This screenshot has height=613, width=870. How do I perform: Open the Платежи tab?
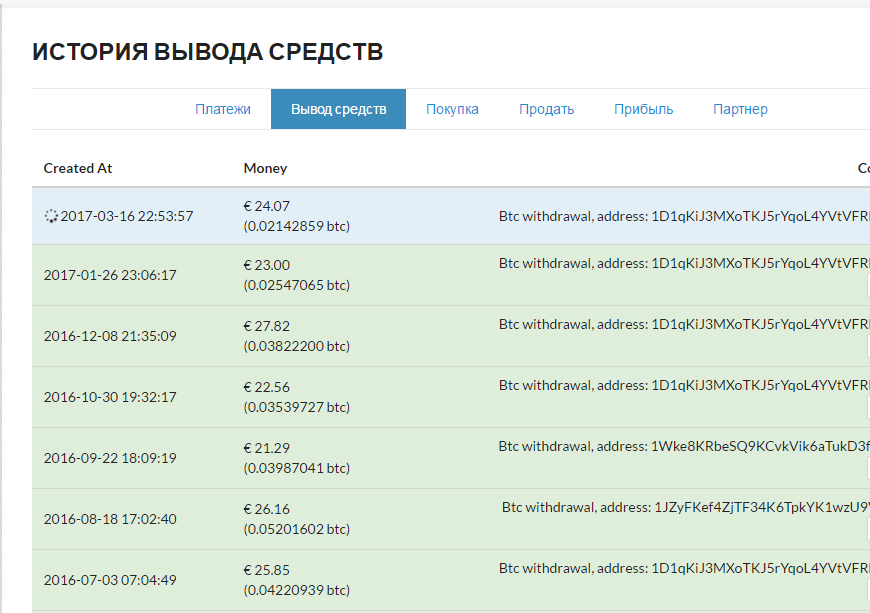[x=222, y=109]
